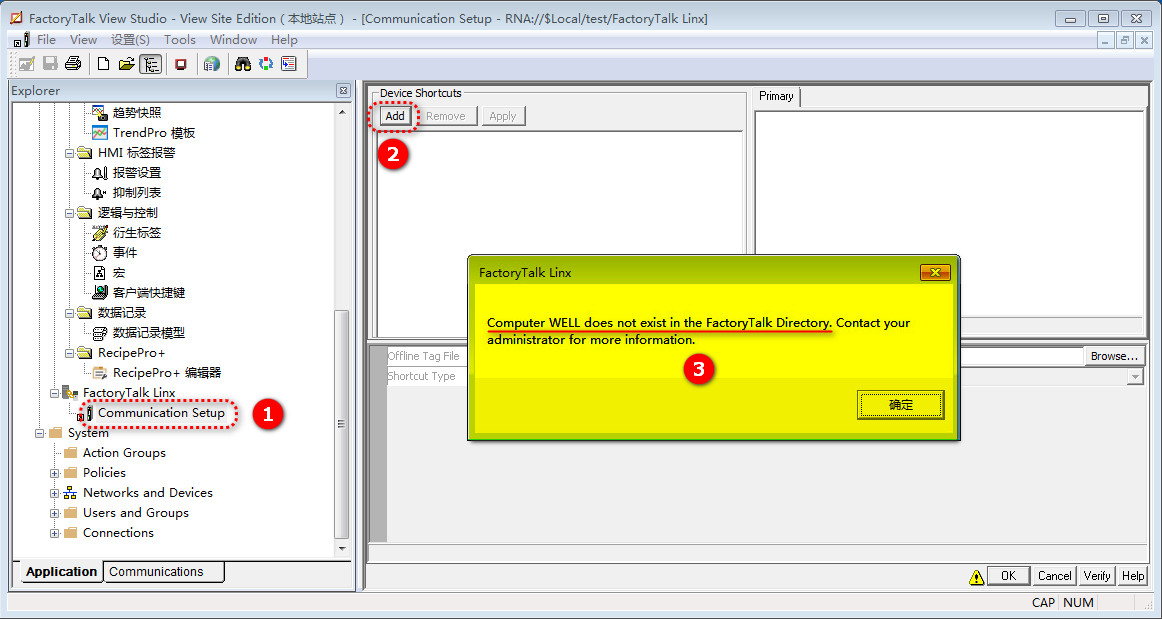This screenshot has width=1162, height=619.
Task: Click the print icon in toolbar
Action: [x=73, y=64]
